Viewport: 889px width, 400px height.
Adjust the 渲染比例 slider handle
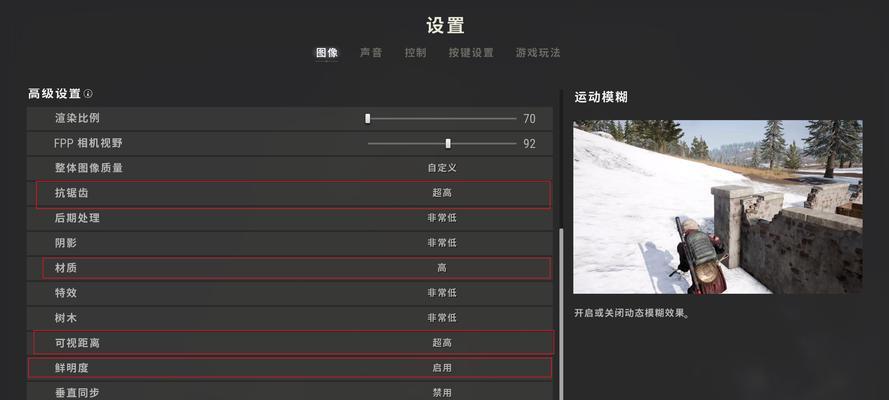click(367, 118)
